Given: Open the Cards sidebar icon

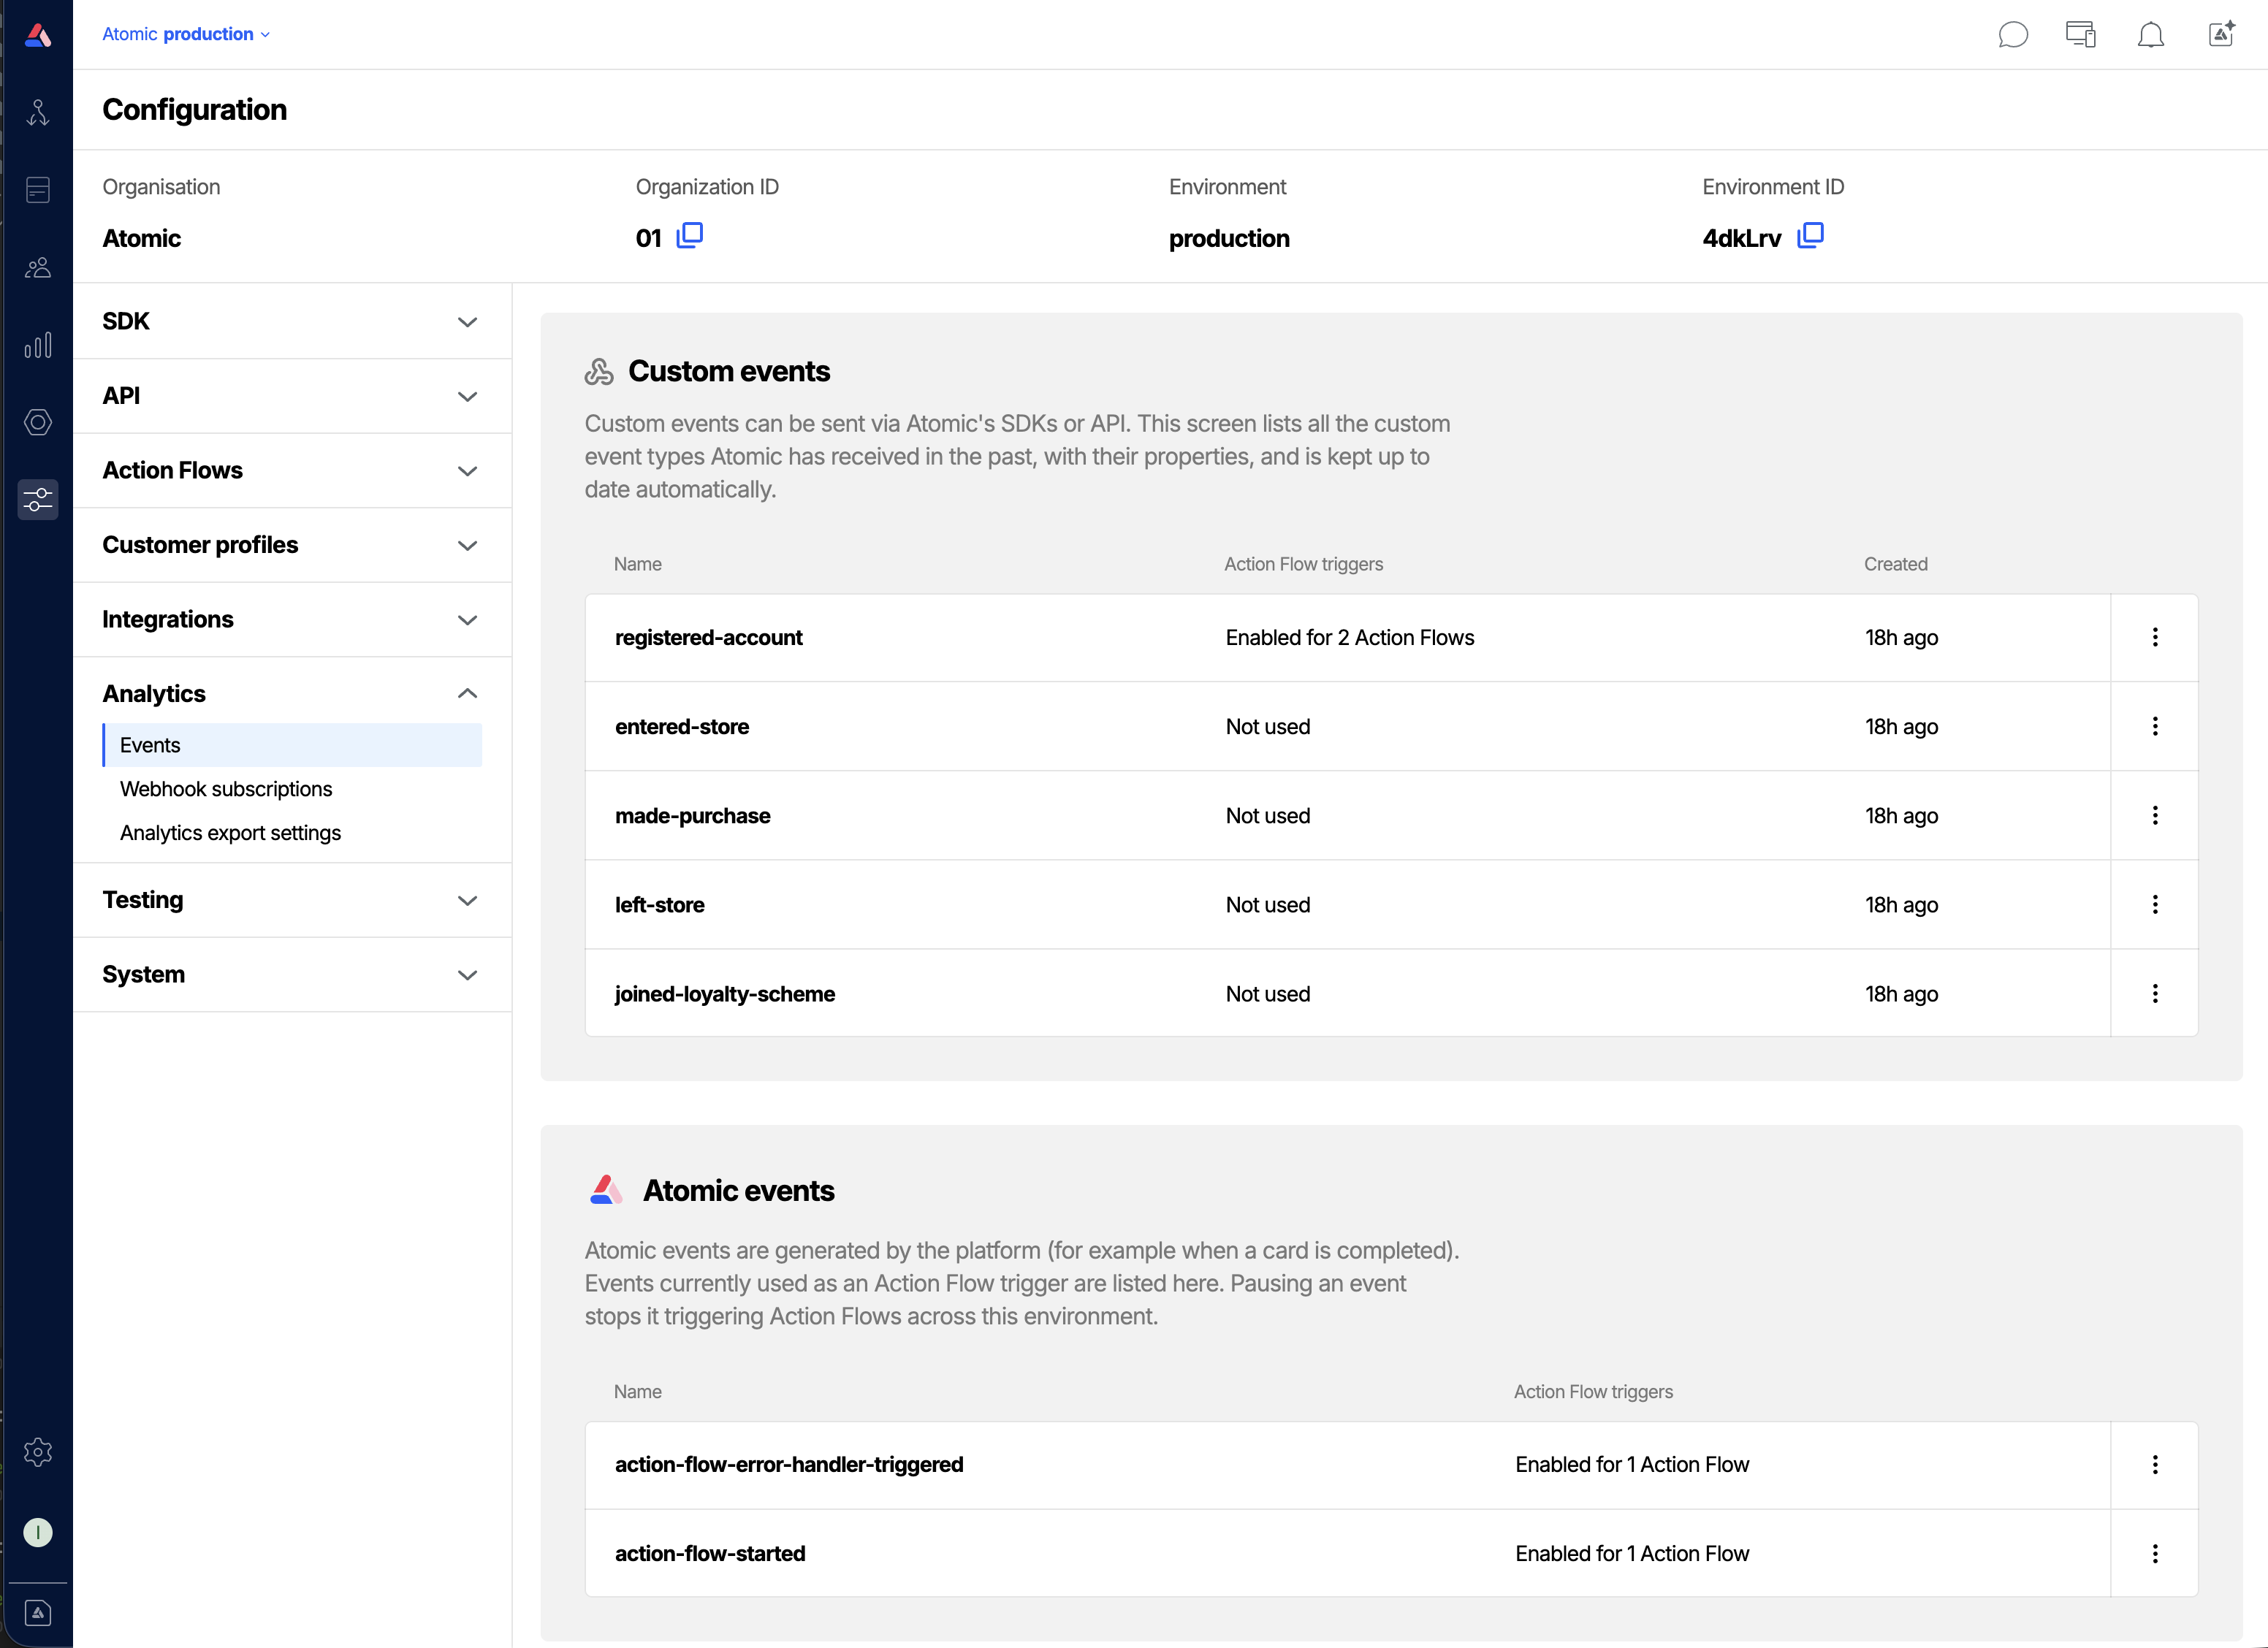Looking at the screenshot, I should pyautogui.click(x=38, y=190).
